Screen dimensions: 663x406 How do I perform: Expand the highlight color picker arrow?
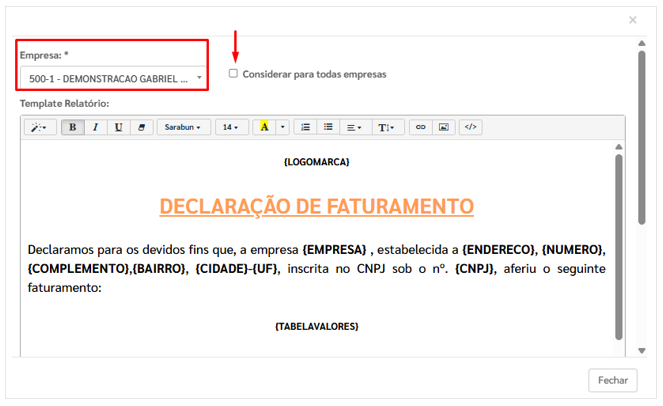click(283, 128)
